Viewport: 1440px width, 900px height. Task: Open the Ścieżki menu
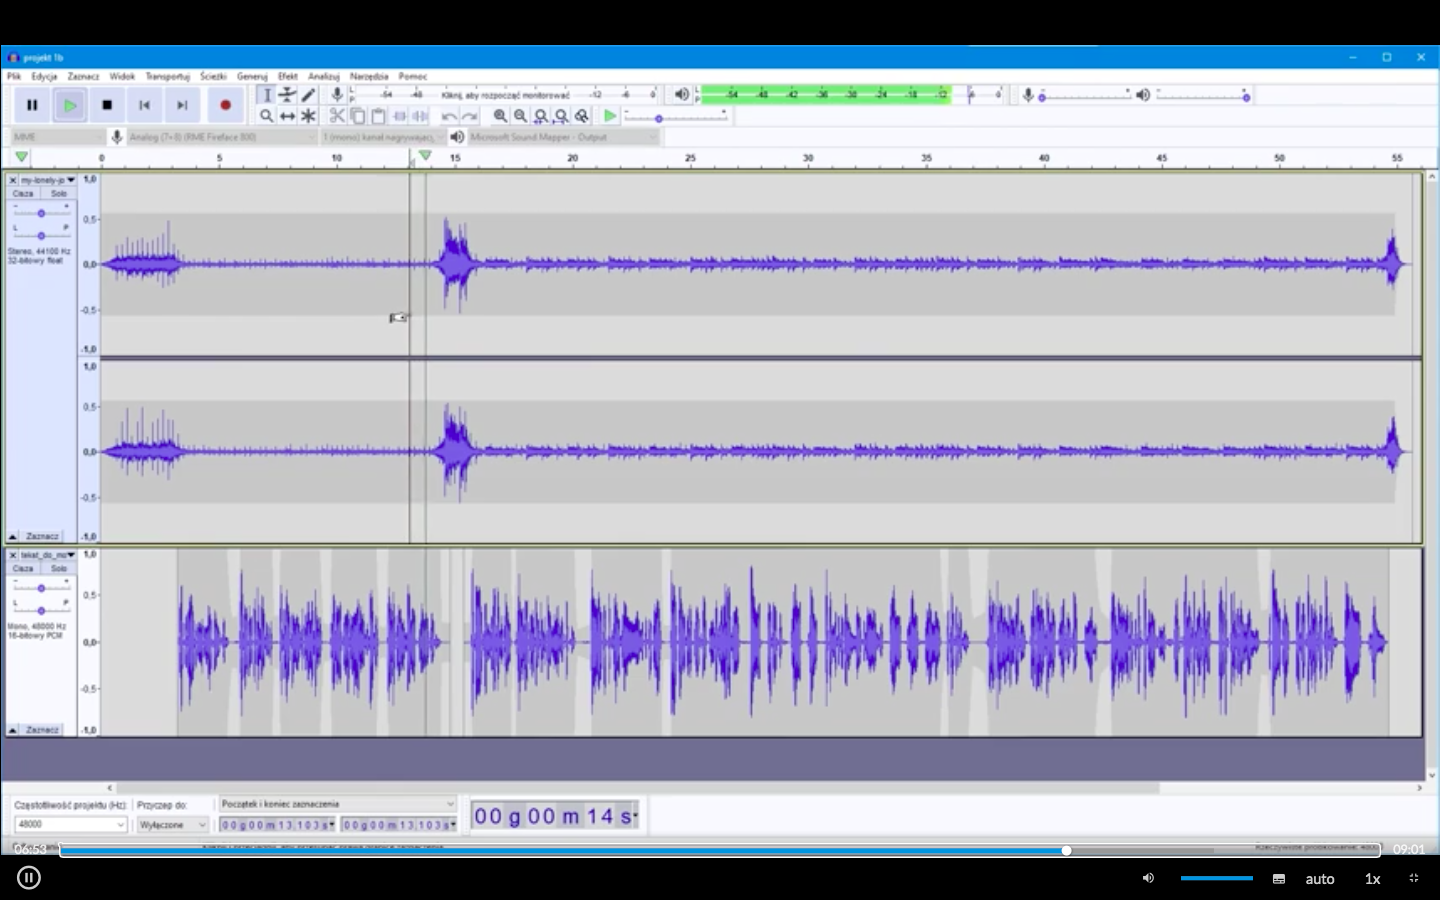point(213,76)
